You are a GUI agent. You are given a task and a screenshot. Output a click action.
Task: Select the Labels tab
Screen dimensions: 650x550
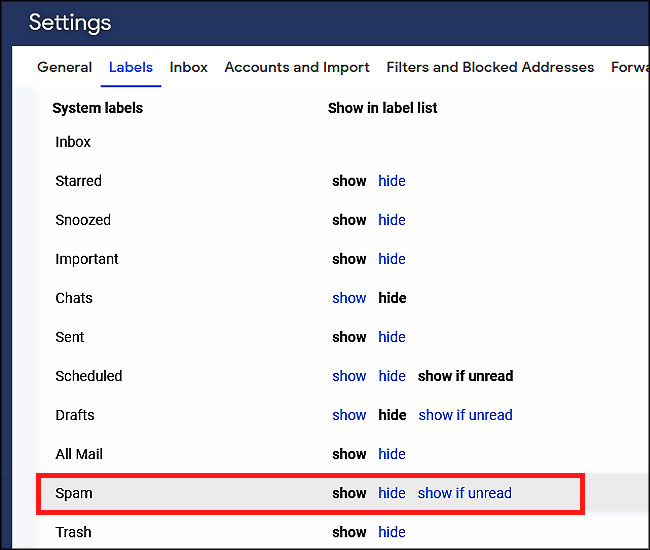tap(131, 67)
